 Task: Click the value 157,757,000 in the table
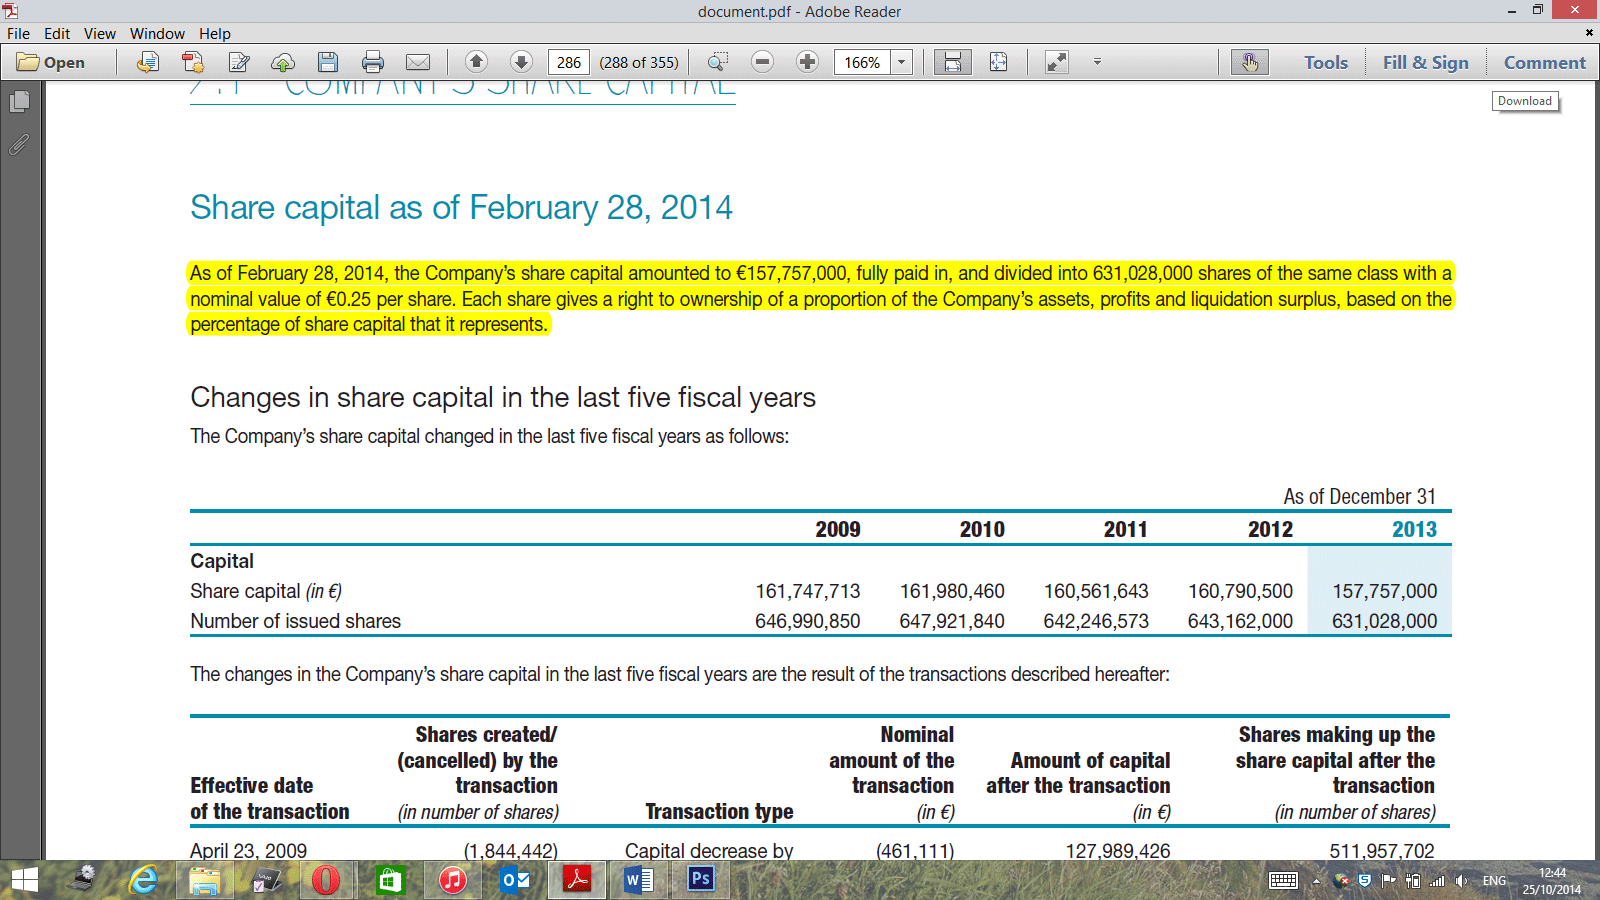click(x=1384, y=591)
